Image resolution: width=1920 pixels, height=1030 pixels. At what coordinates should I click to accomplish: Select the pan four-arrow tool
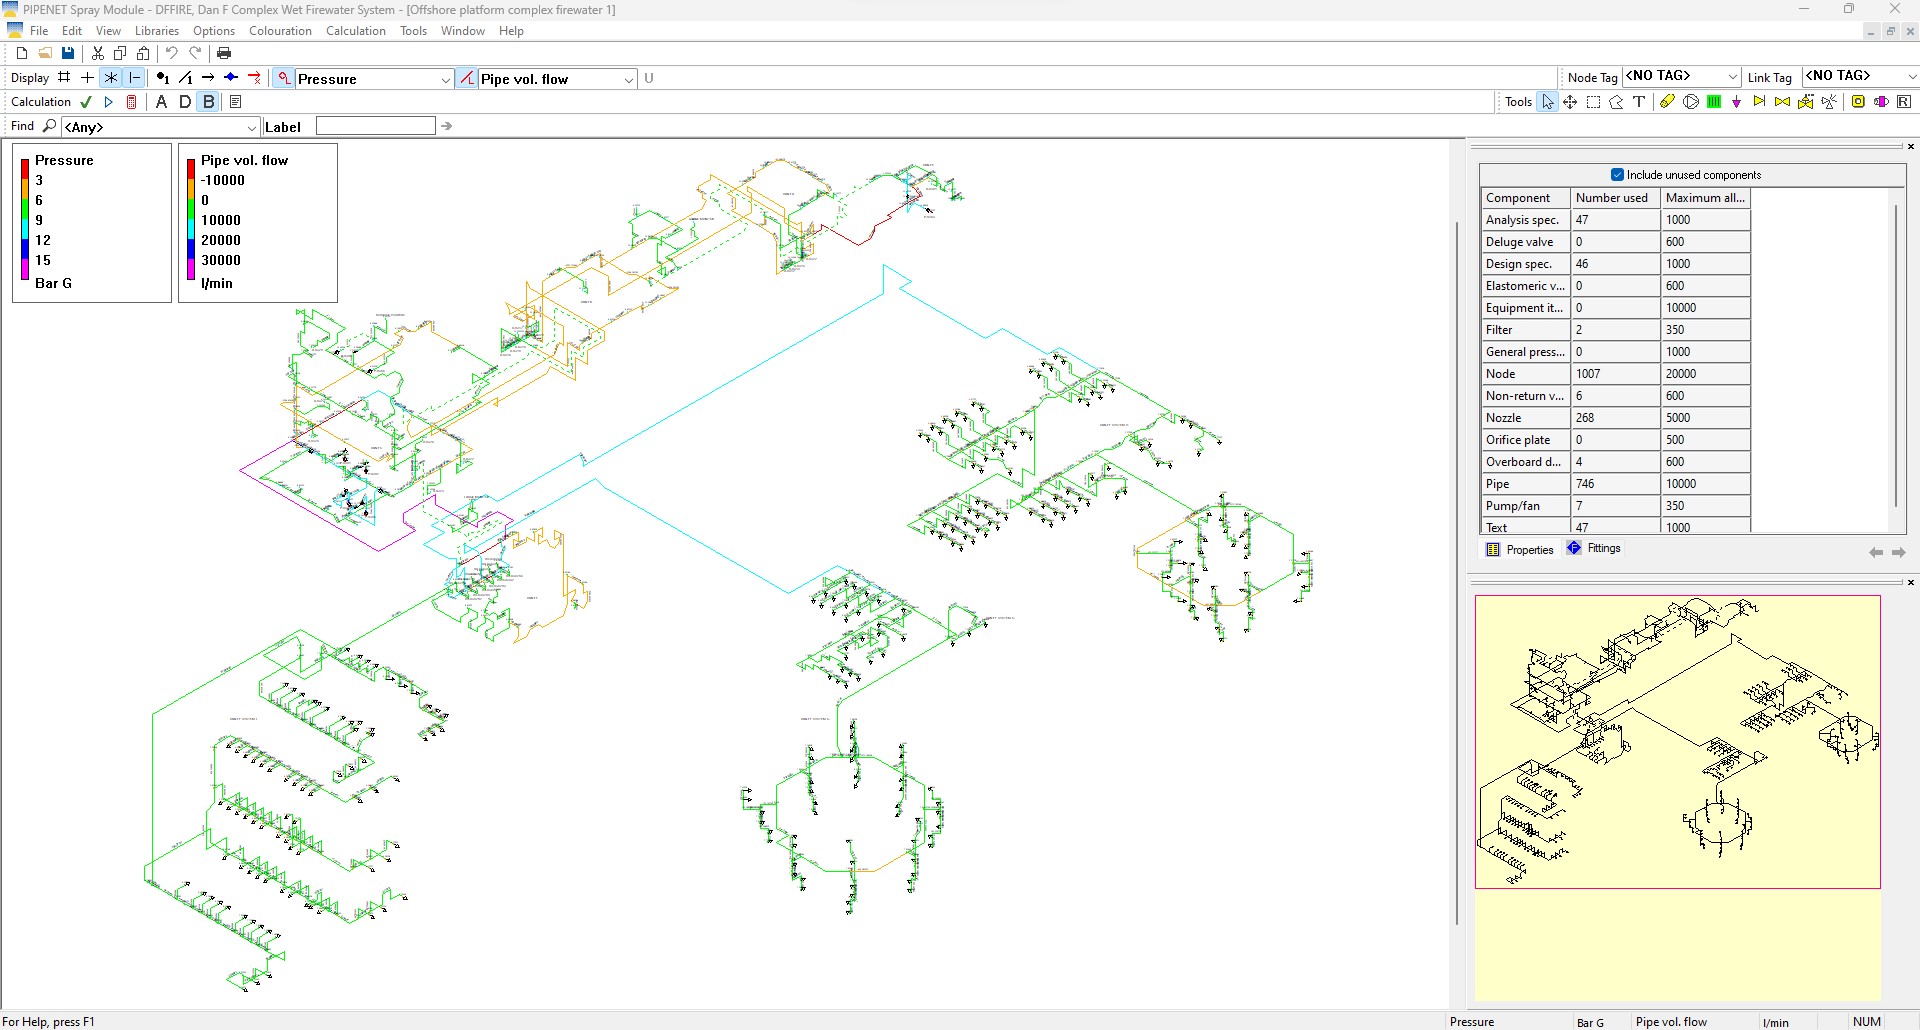[1570, 102]
